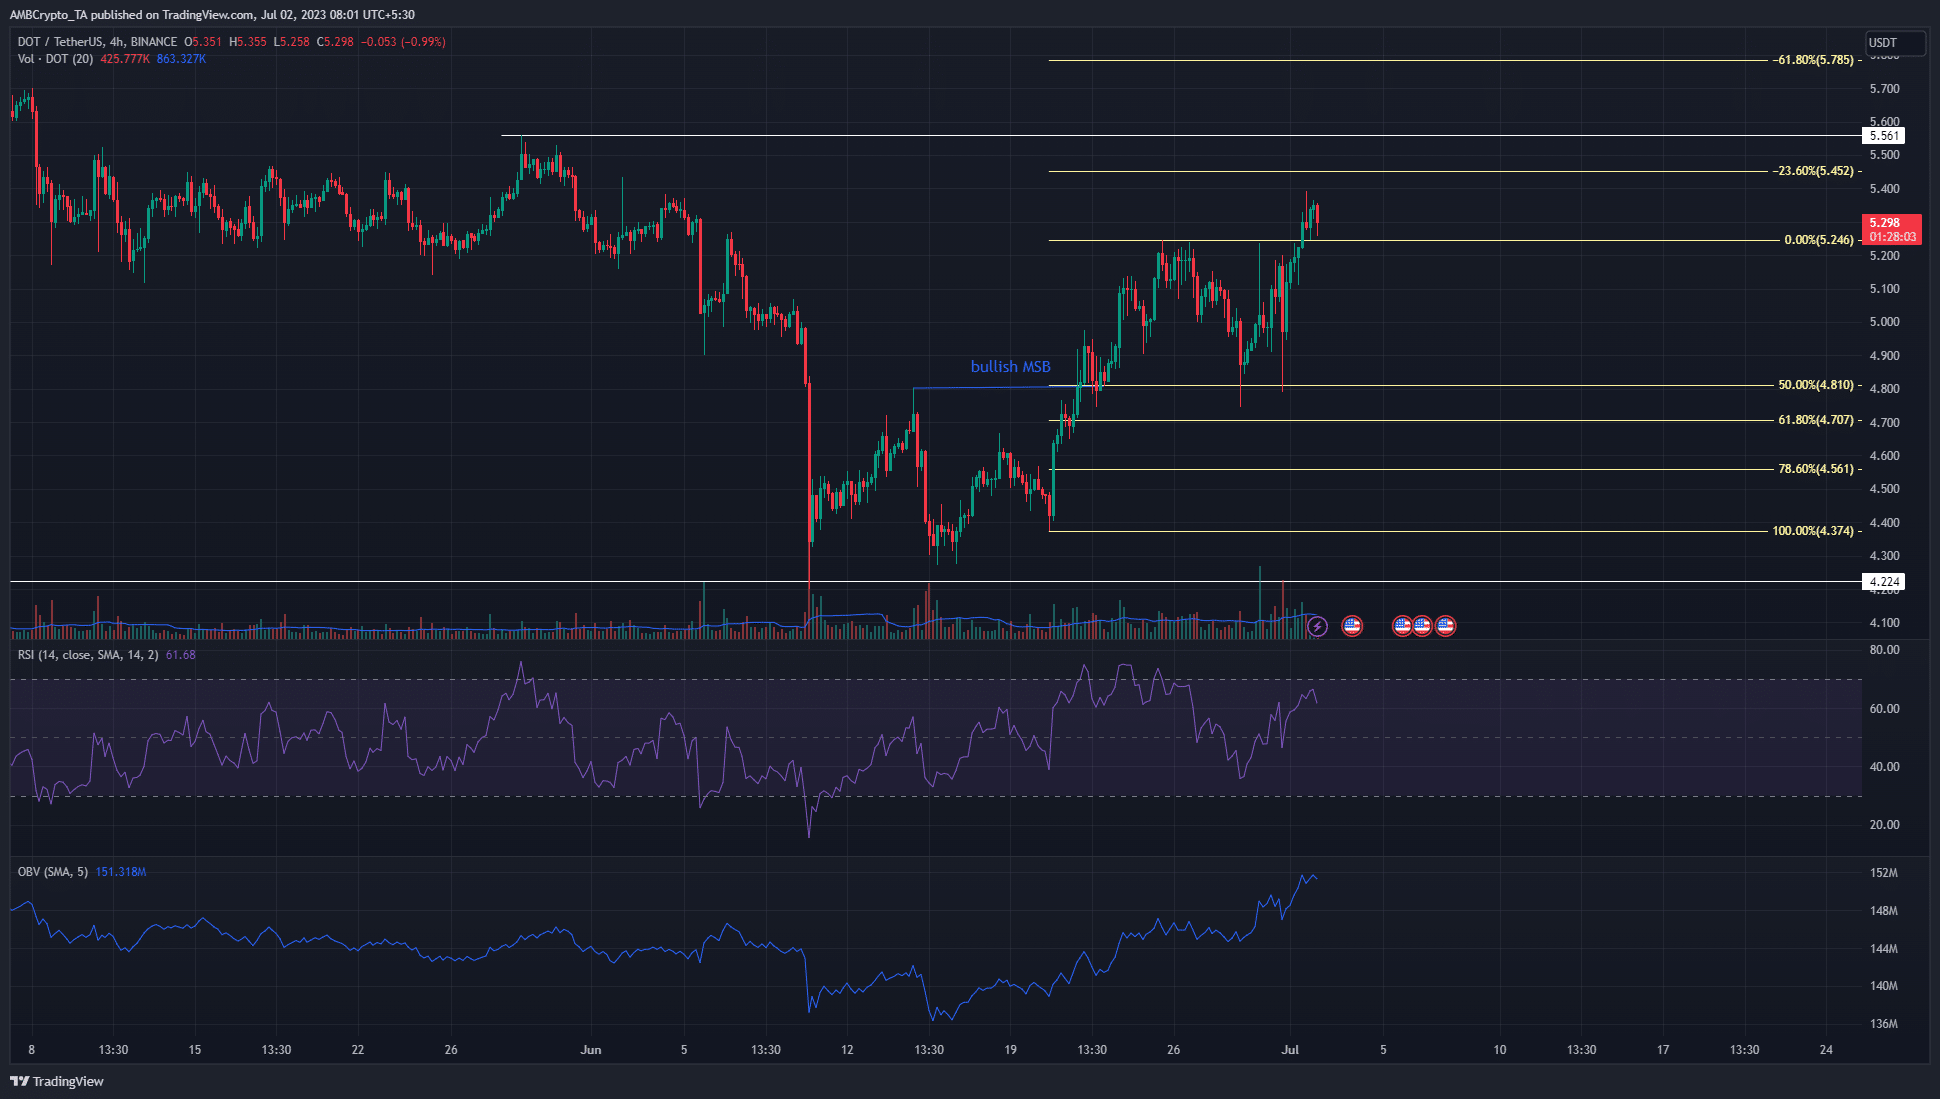
Task: Click the purple lightning event icon
Action: pos(1317,627)
